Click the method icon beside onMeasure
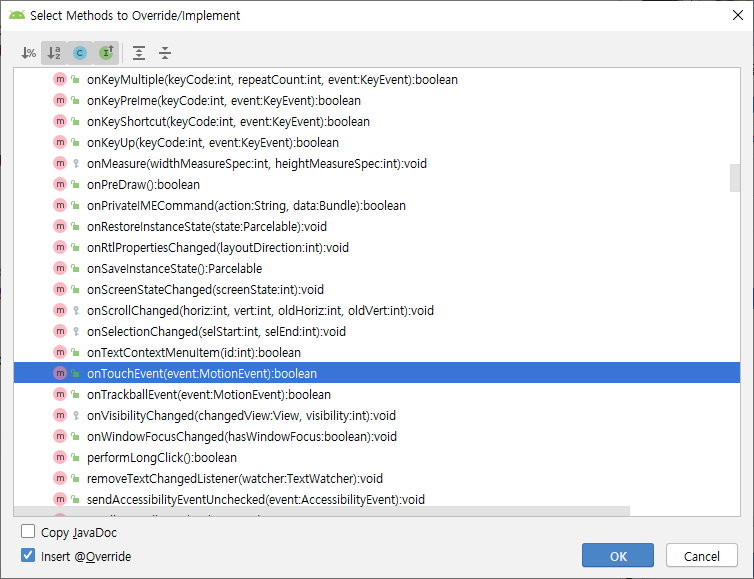The height and width of the screenshot is (579, 754). point(60,164)
